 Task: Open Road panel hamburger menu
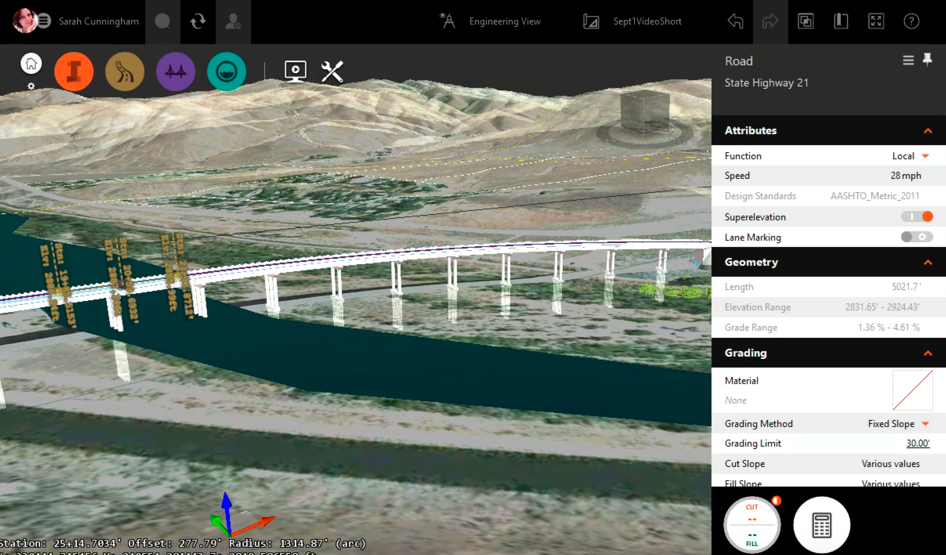click(908, 60)
